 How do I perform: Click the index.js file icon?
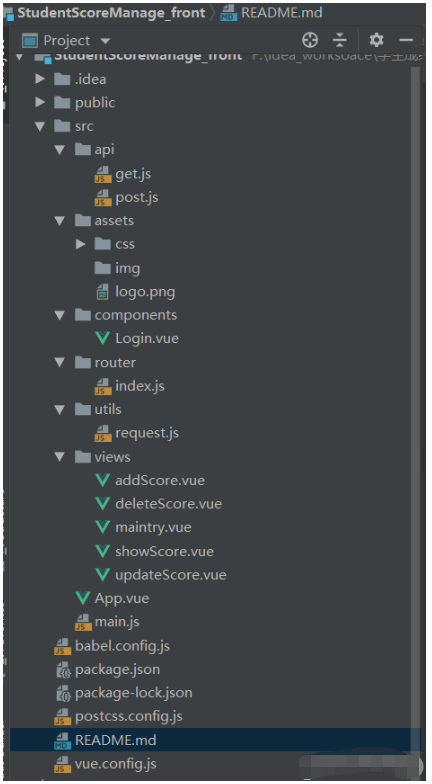click(103, 386)
